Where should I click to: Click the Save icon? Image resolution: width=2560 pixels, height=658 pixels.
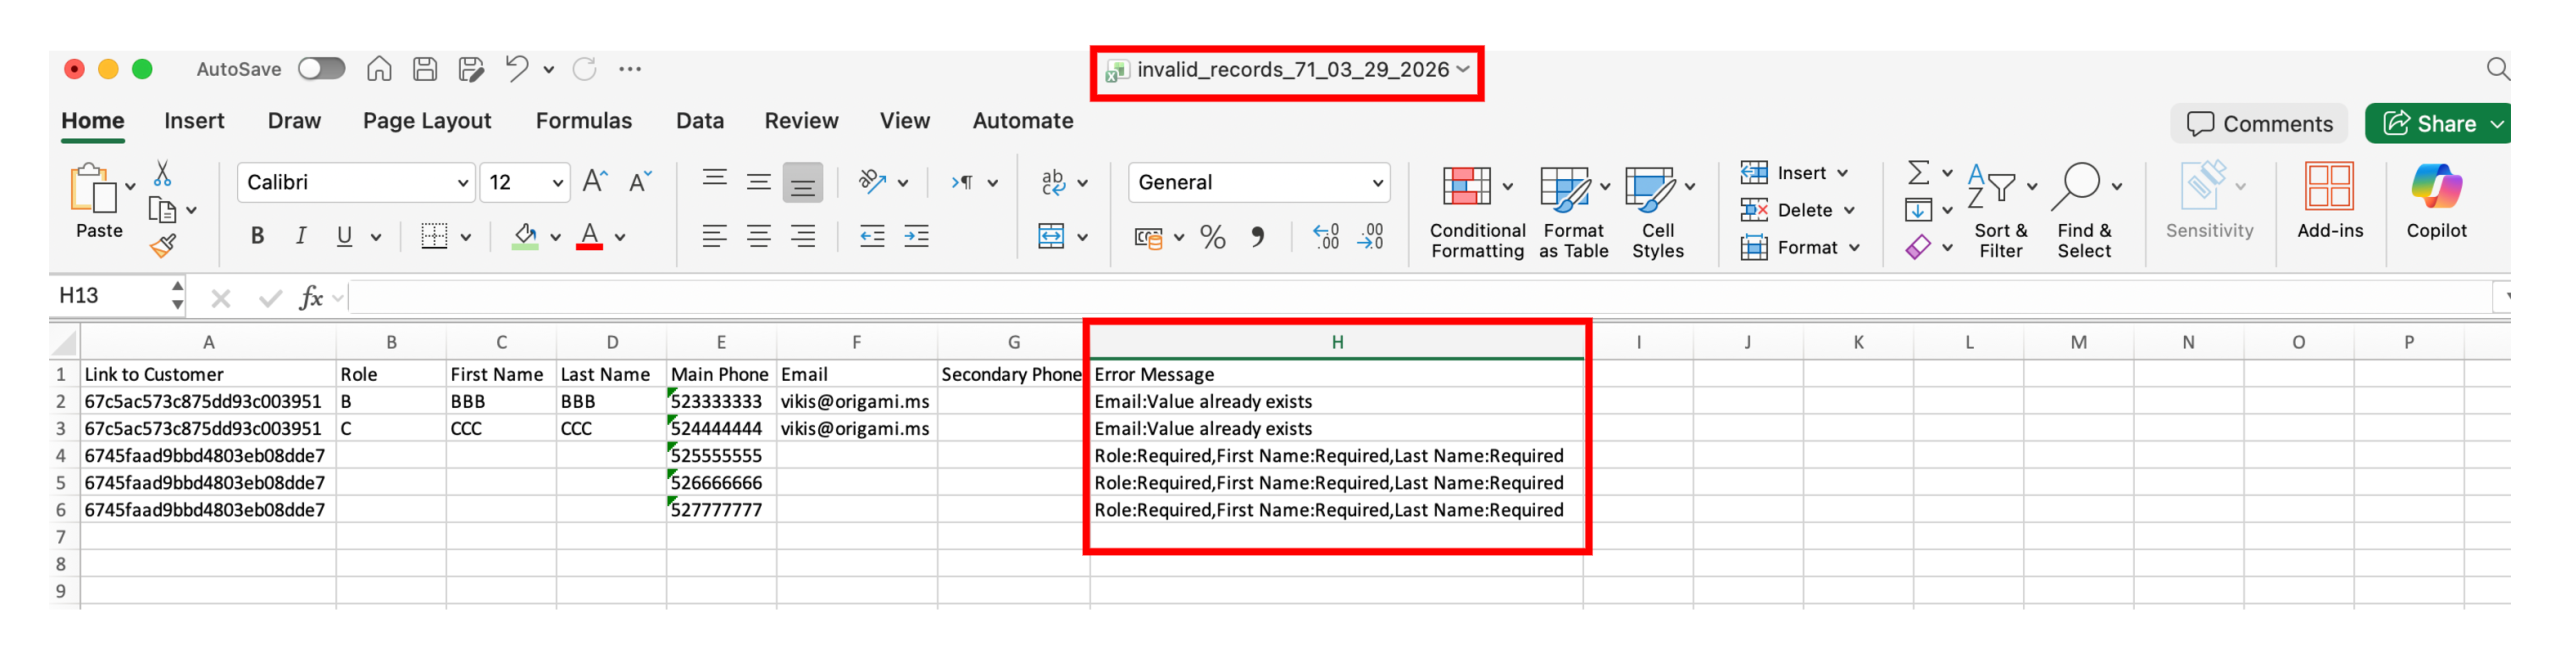425,68
